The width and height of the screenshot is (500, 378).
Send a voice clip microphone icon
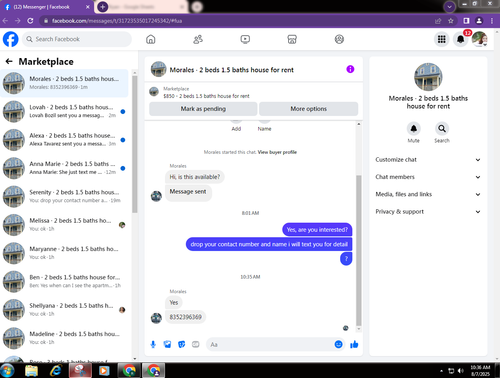coord(153,344)
